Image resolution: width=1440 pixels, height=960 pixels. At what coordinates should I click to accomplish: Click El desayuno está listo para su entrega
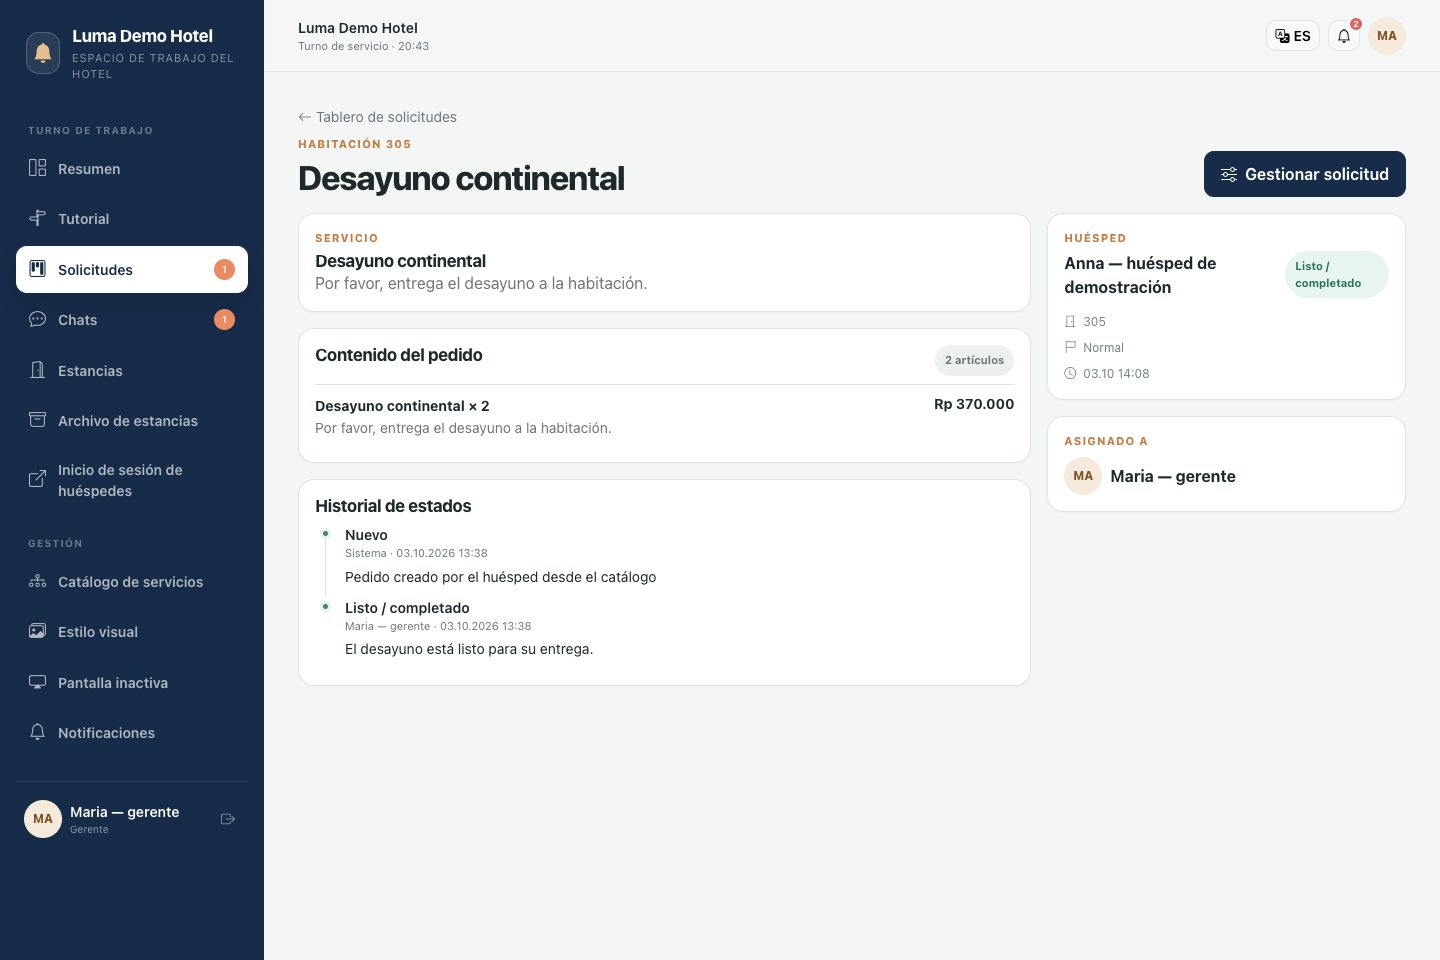[469, 649]
